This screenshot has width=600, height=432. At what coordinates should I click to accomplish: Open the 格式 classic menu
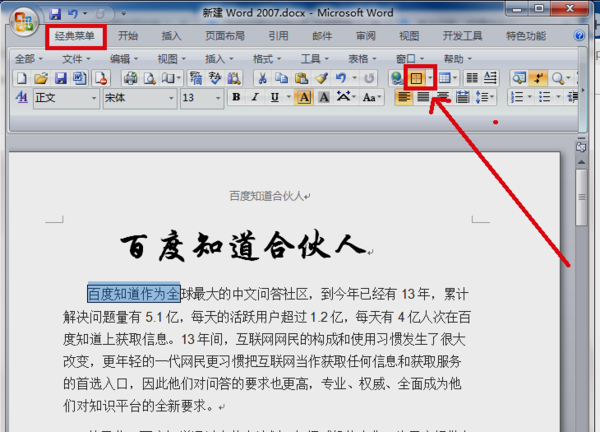pos(266,59)
